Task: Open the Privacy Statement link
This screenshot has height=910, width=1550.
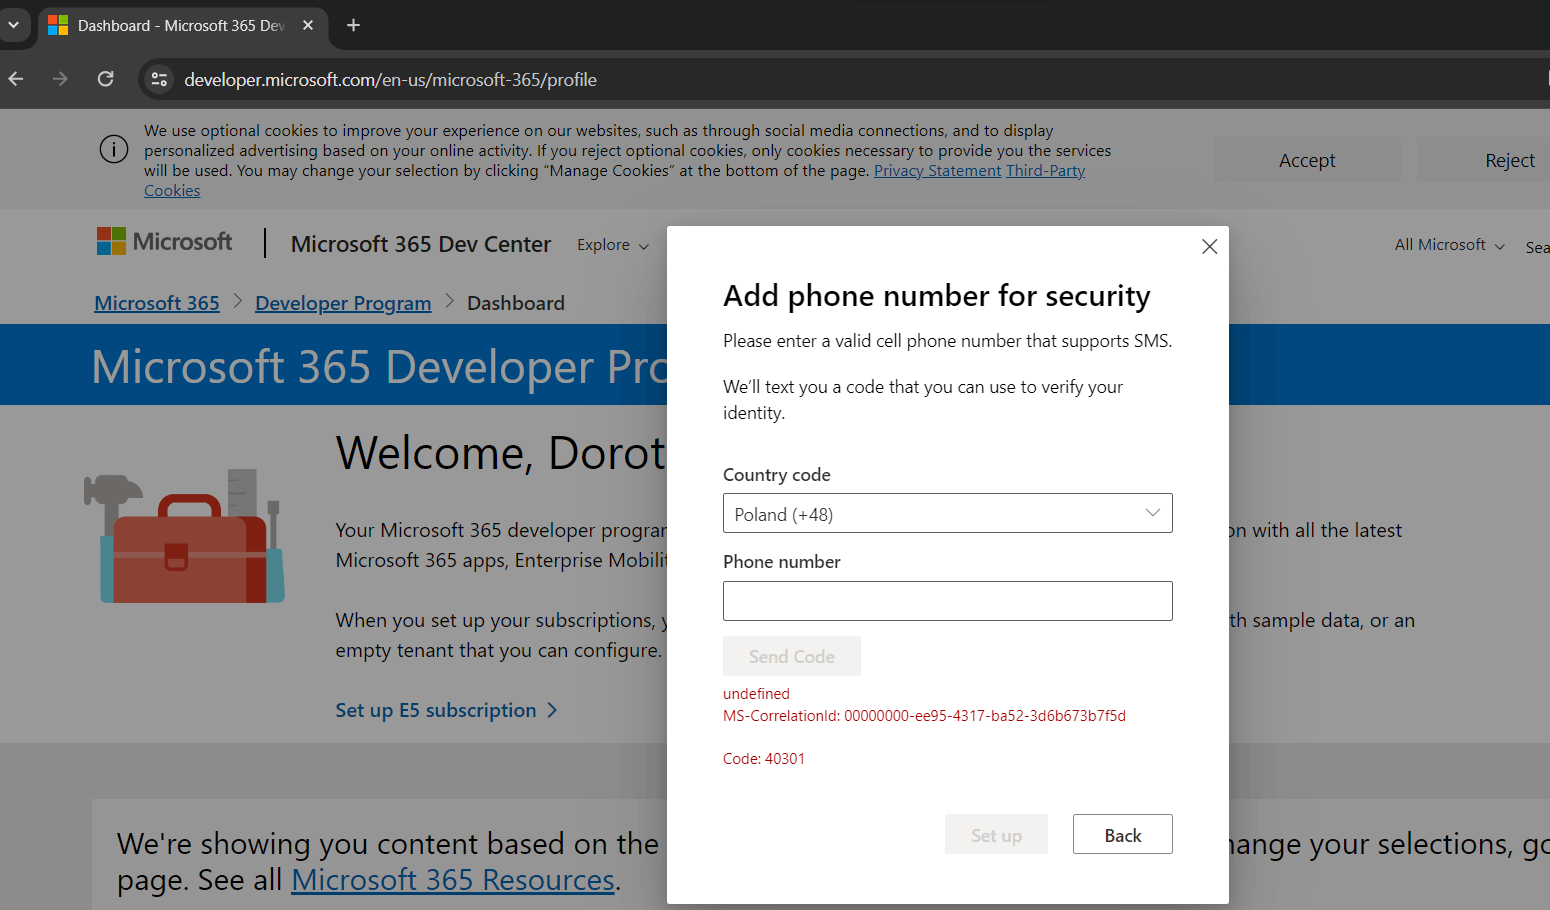Action: pyautogui.click(x=937, y=171)
